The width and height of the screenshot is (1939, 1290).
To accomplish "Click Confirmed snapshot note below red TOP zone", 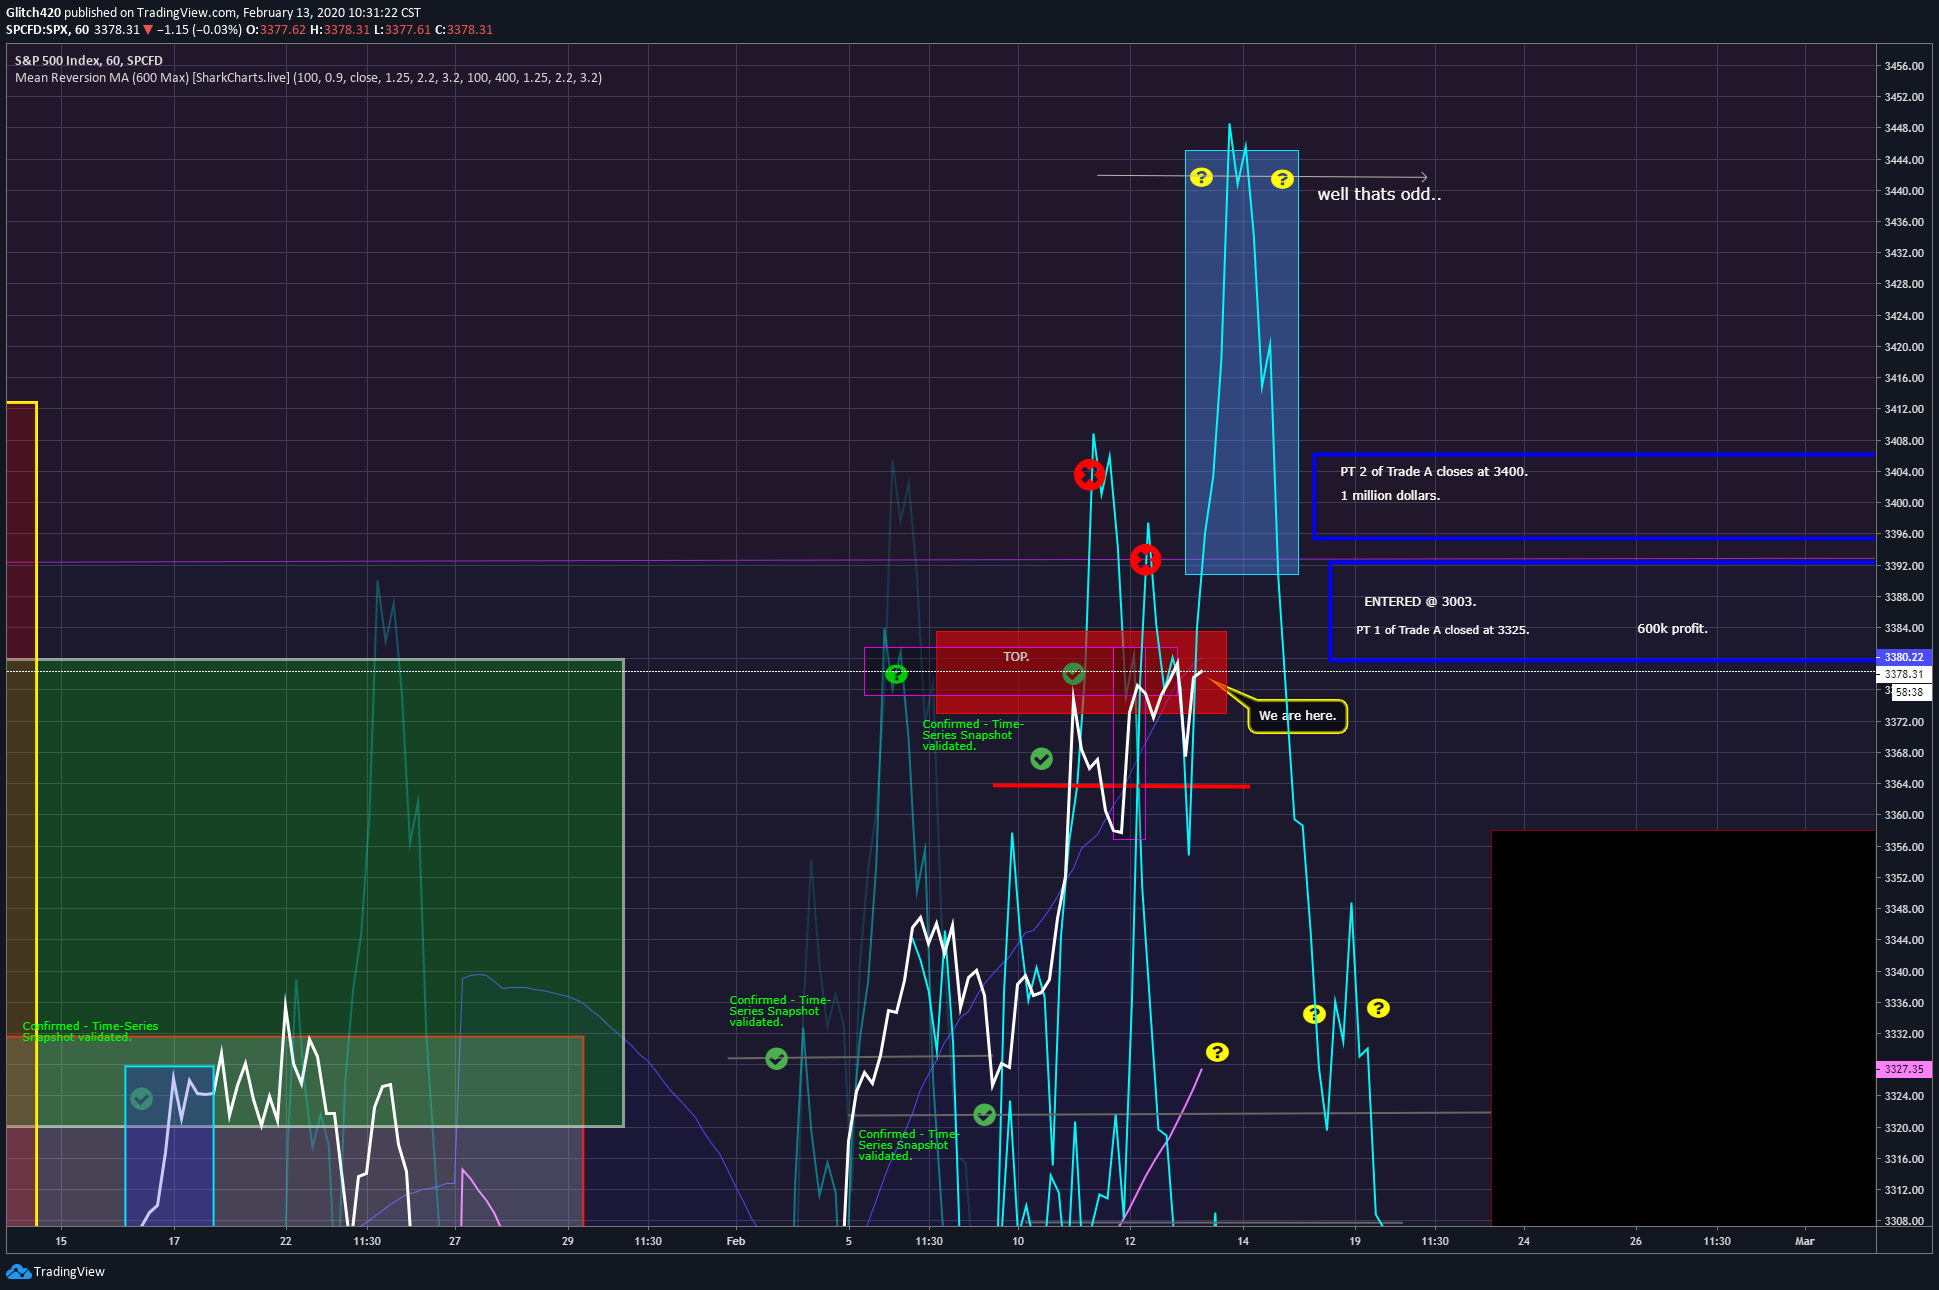I will [972, 735].
